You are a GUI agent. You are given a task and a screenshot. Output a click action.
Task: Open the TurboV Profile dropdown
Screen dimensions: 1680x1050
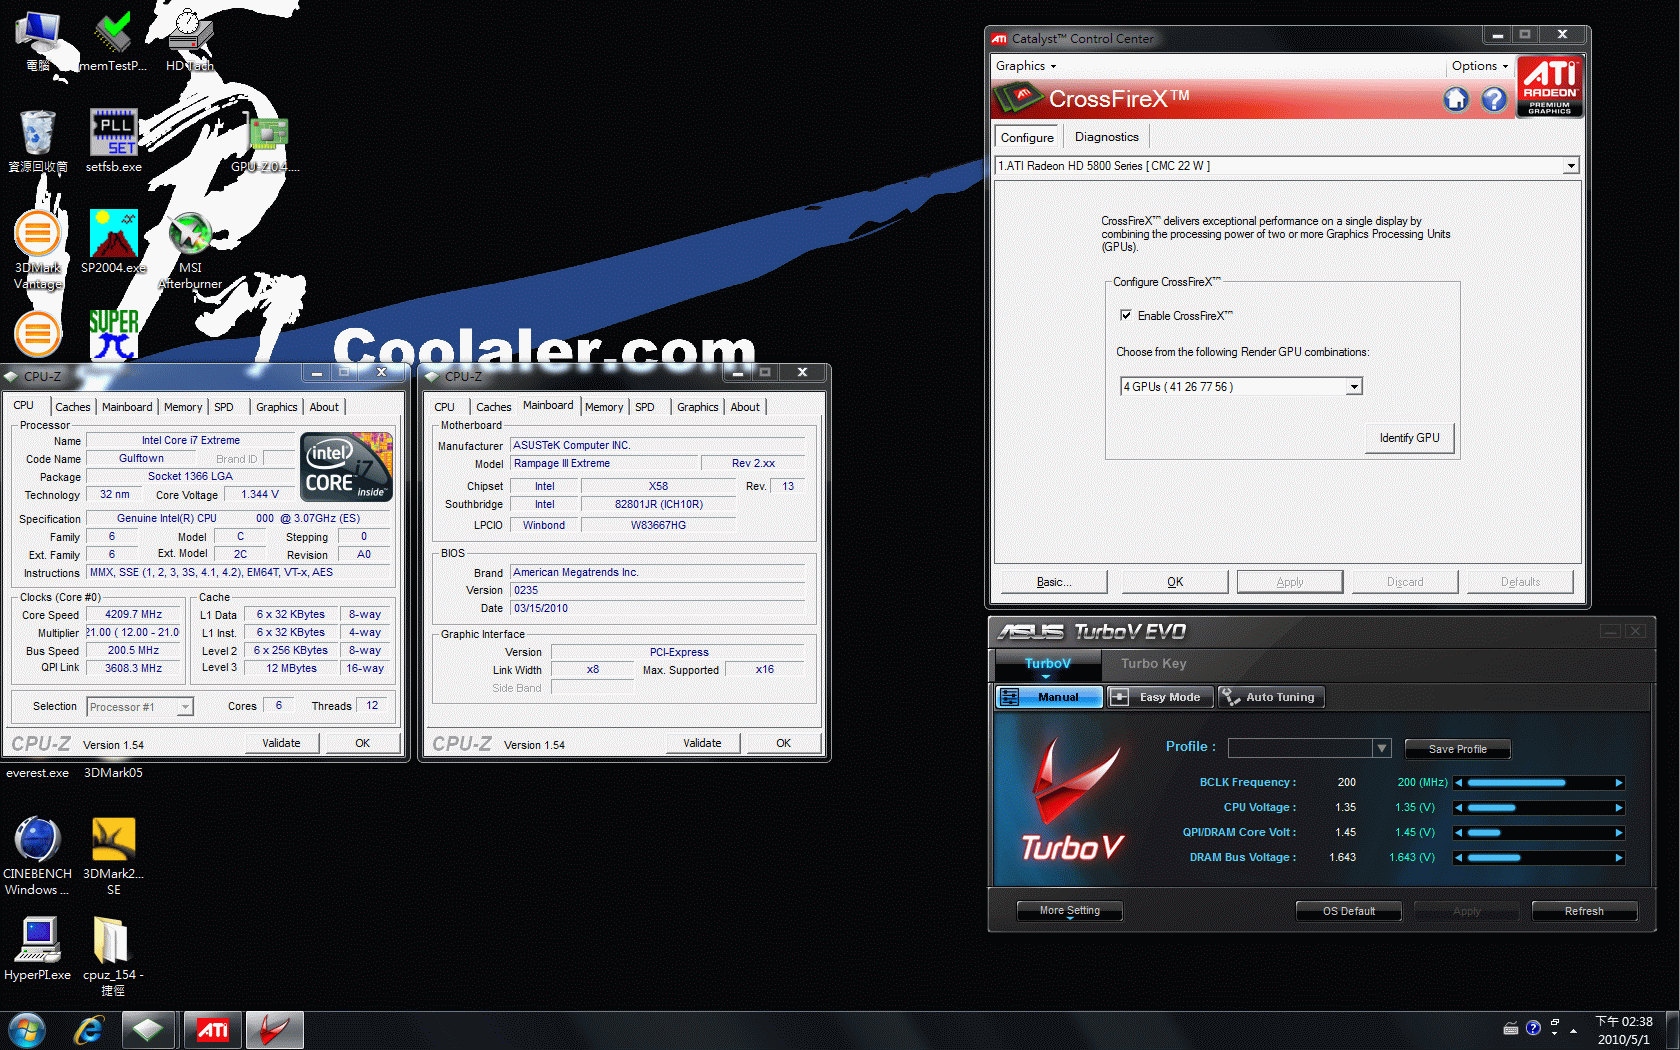1382,748
